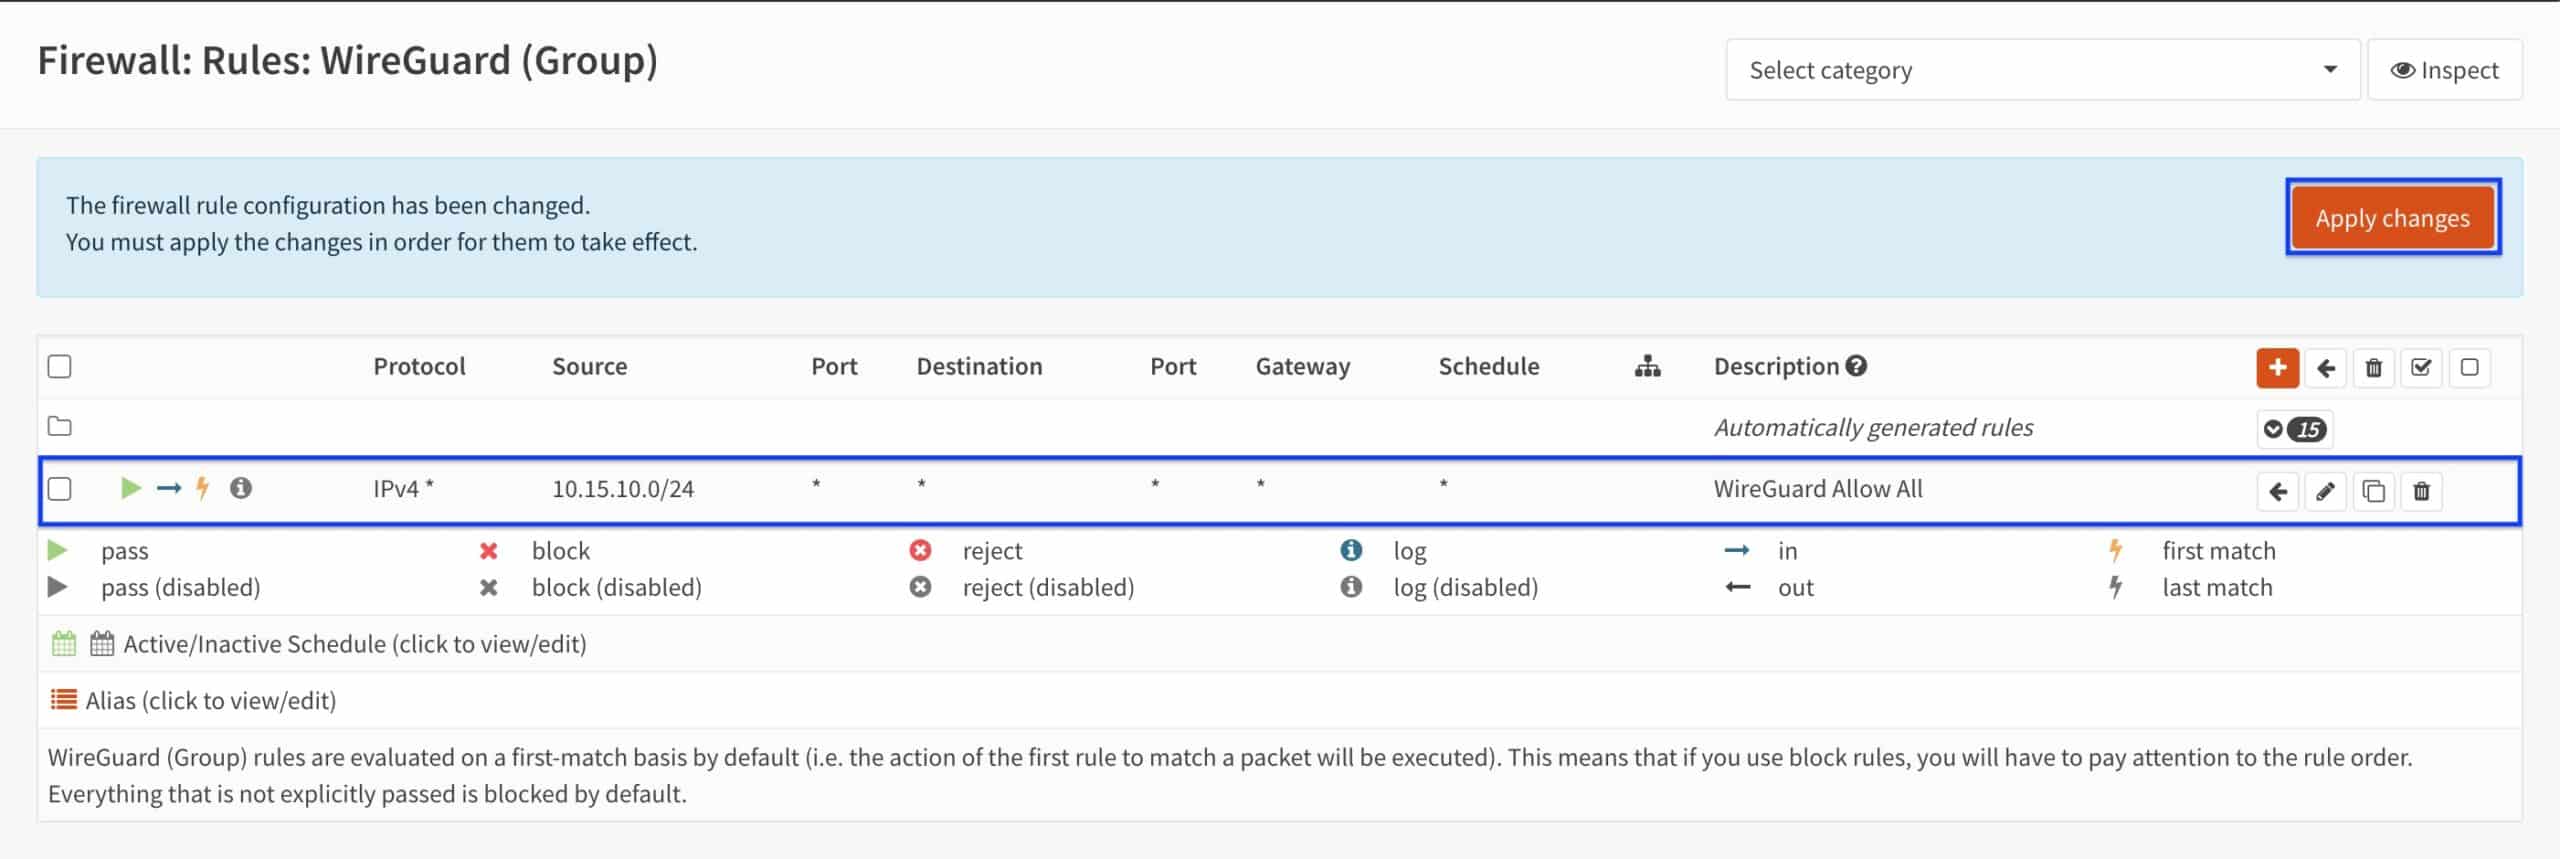The width and height of the screenshot is (2560, 859).
Task: Click the in legend right arrow icon
Action: pyautogui.click(x=1737, y=551)
